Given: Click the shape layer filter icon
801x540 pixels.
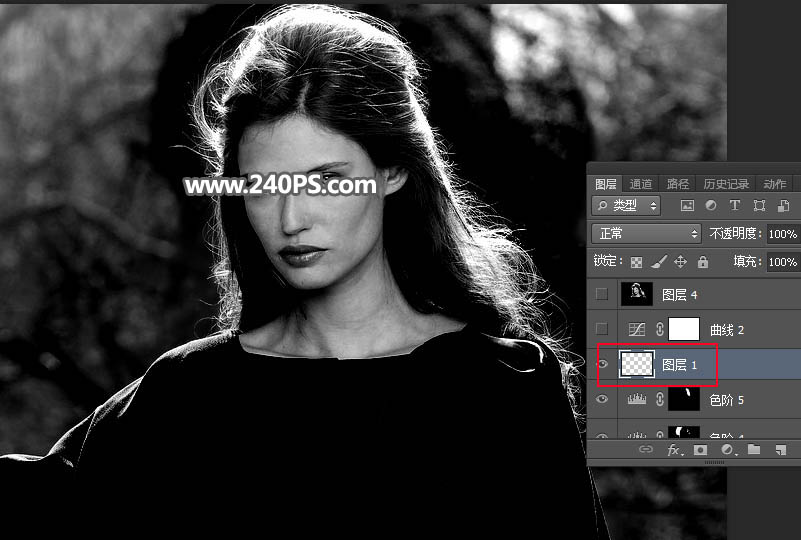Looking at the screenshot, I should coord(759,205).
